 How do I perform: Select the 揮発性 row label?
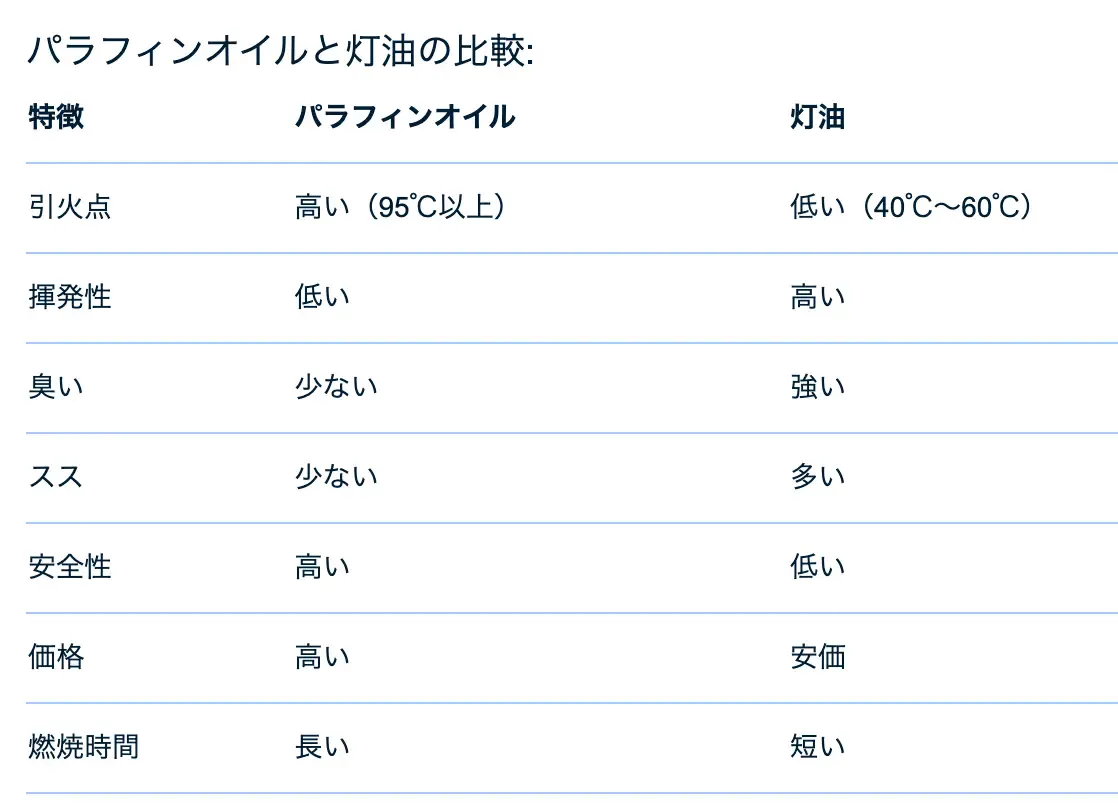pos(70,297)
